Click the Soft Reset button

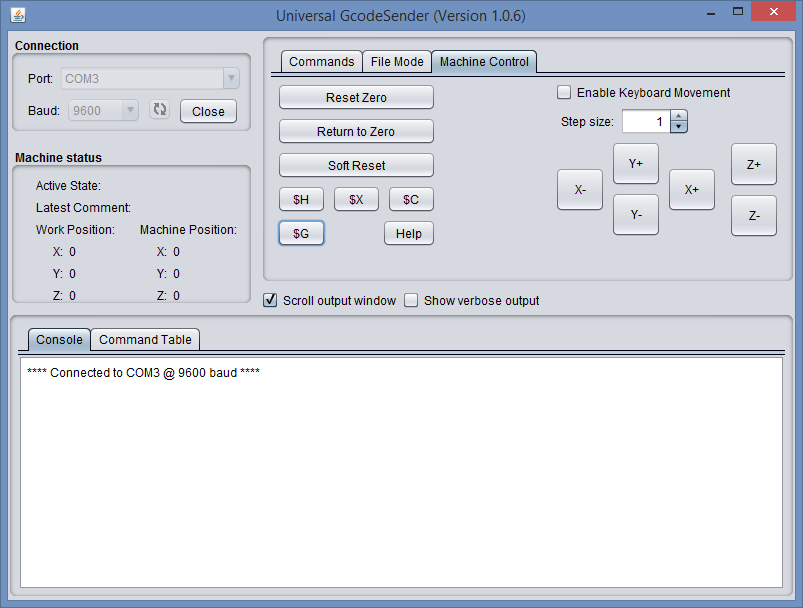[x=356, y=166]
